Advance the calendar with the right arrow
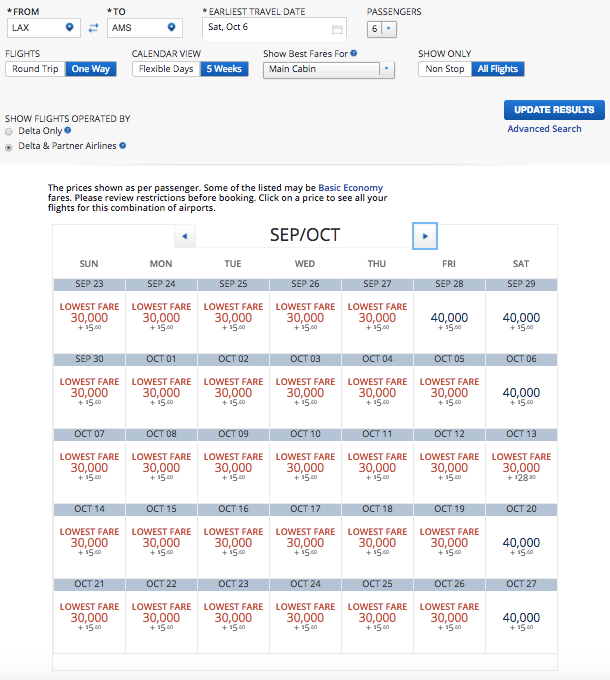Screen dimensions: 610x680 click(x=425, y=236)
